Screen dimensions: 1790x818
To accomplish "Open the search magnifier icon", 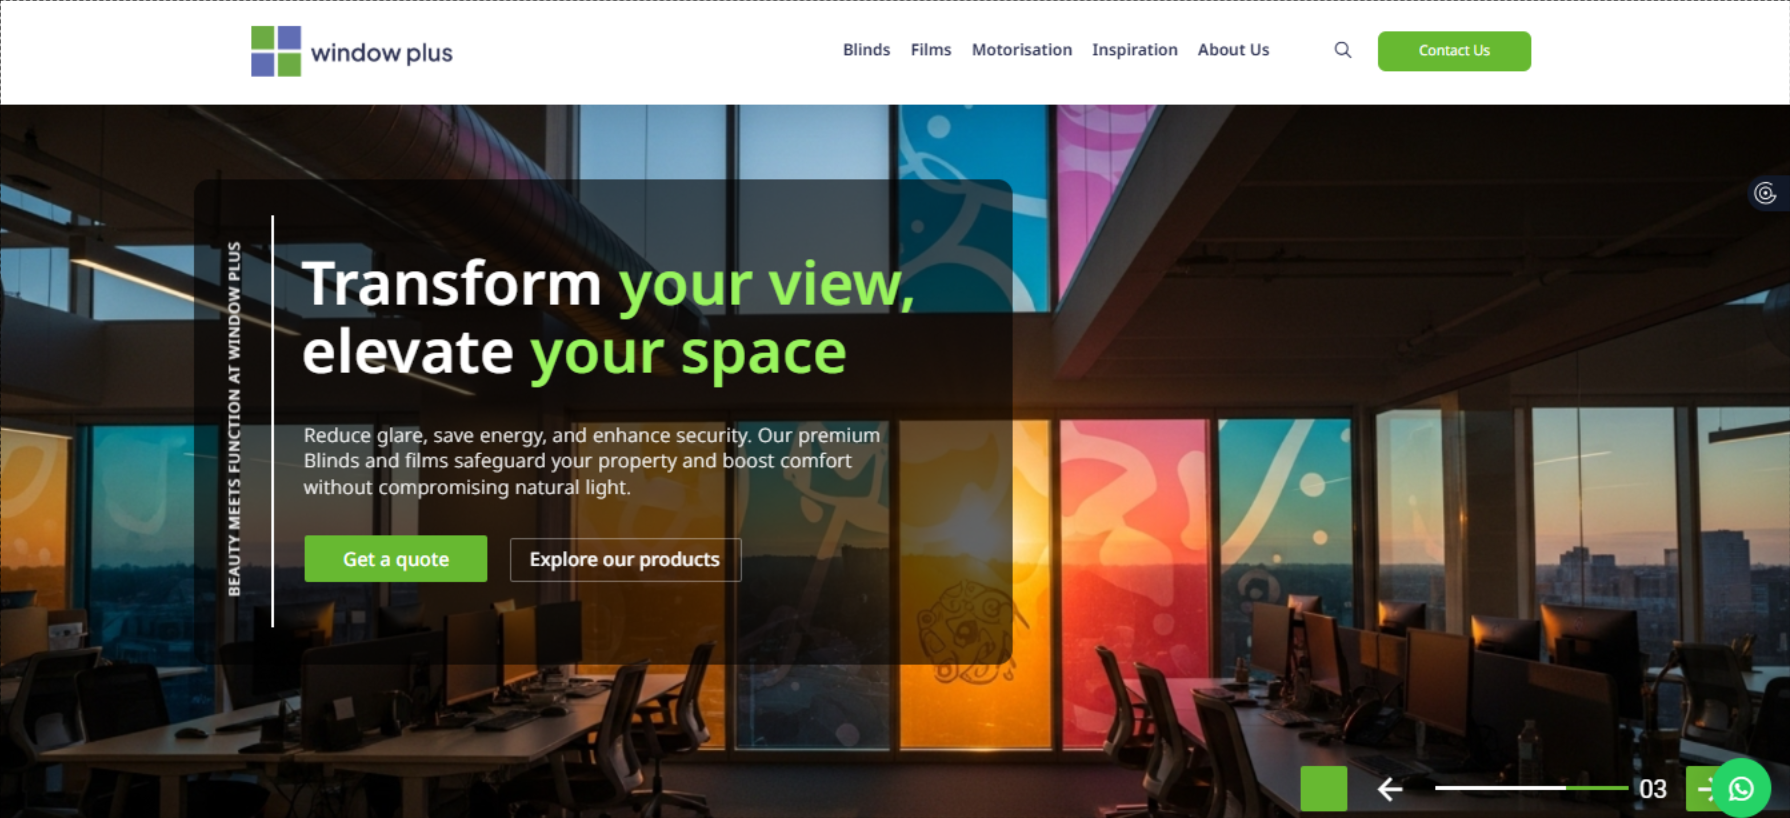I will pyautogui.click(x=1342, y=50).
